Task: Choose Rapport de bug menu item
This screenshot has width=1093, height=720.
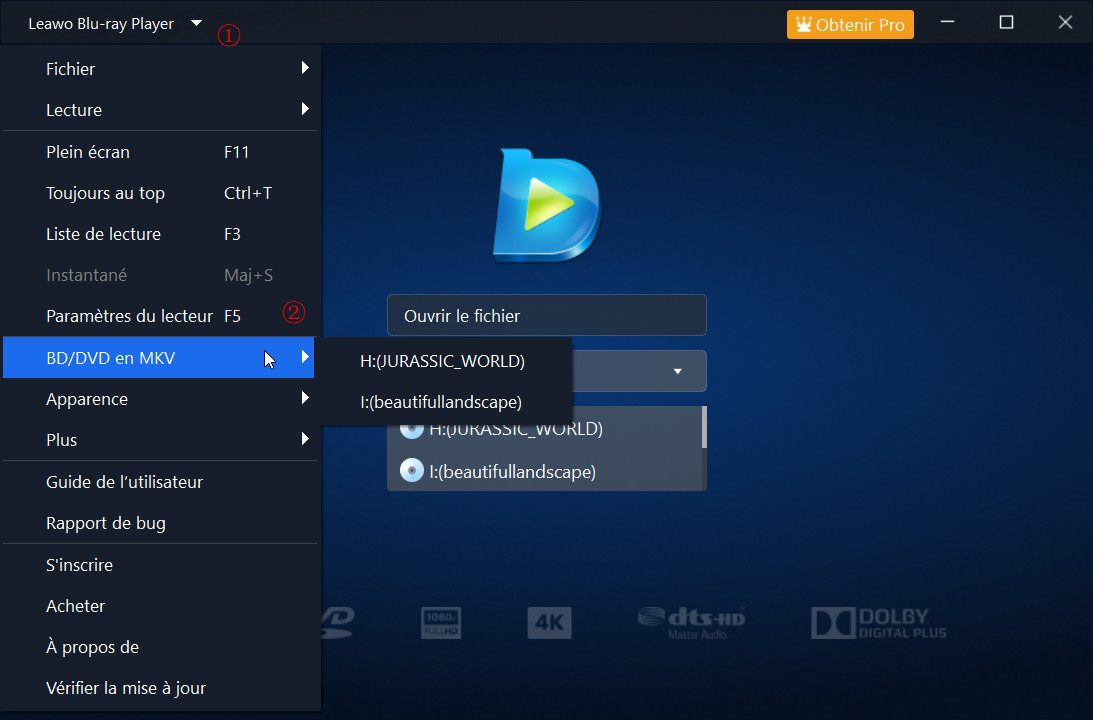Action: tap(160, 523)
